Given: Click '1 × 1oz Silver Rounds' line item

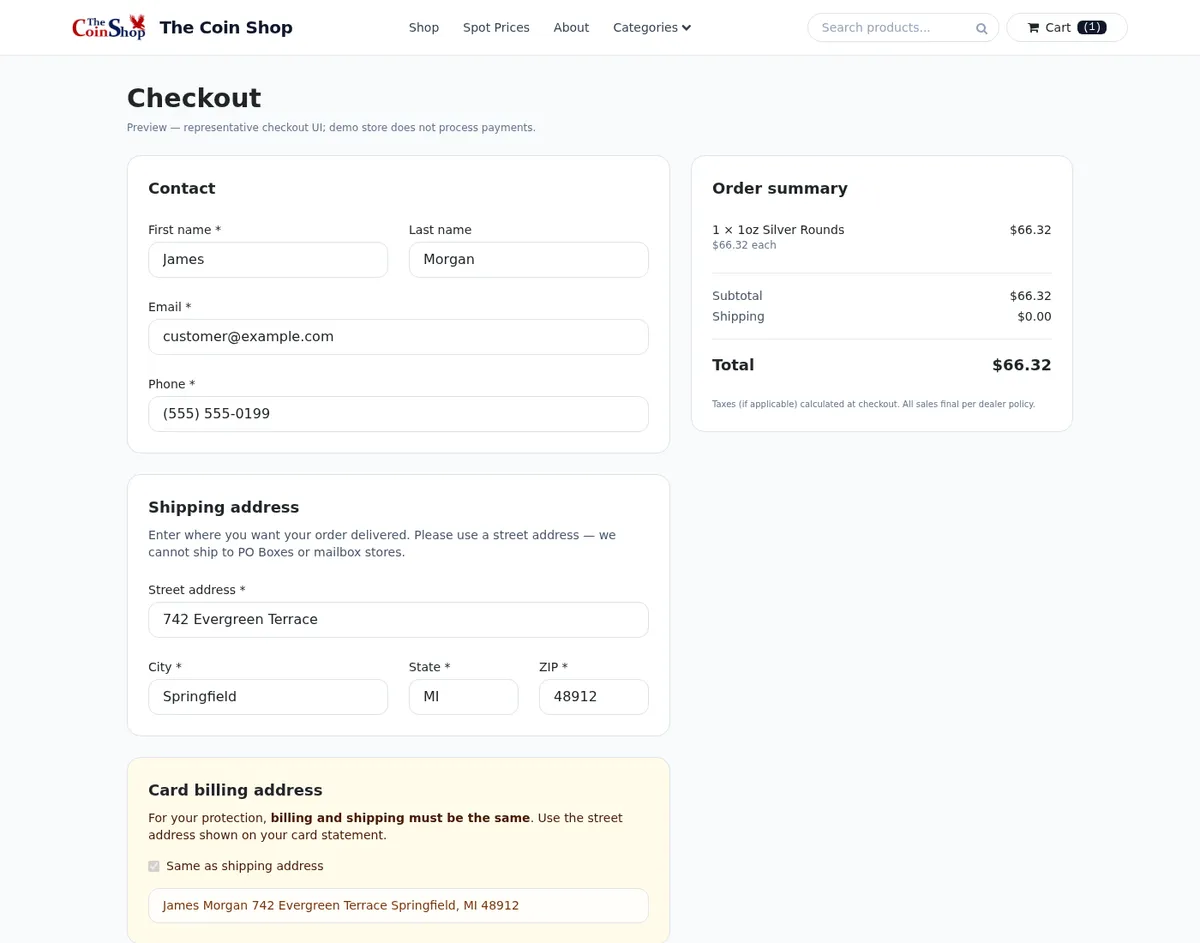Looking at the screenshot, I should click(x=778, y=230).
